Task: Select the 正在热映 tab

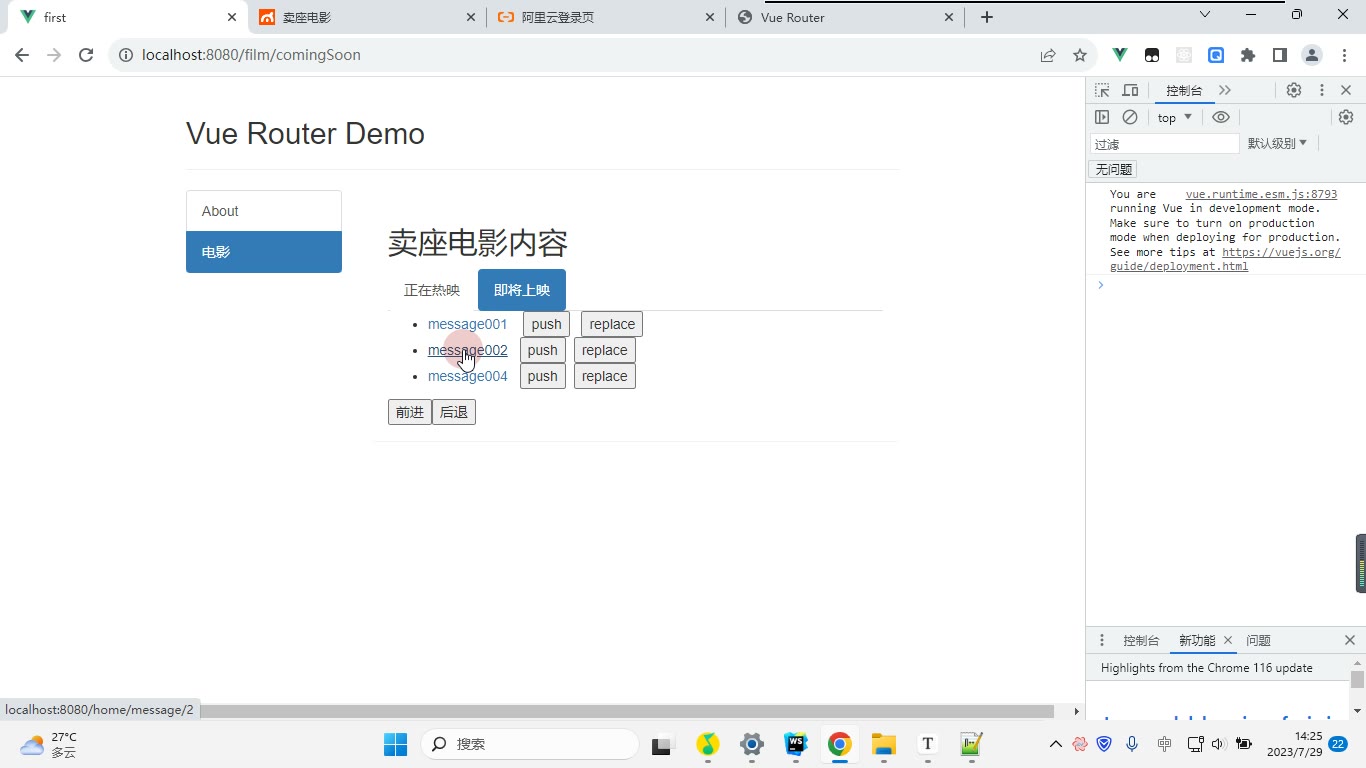Action: (432, 290)
